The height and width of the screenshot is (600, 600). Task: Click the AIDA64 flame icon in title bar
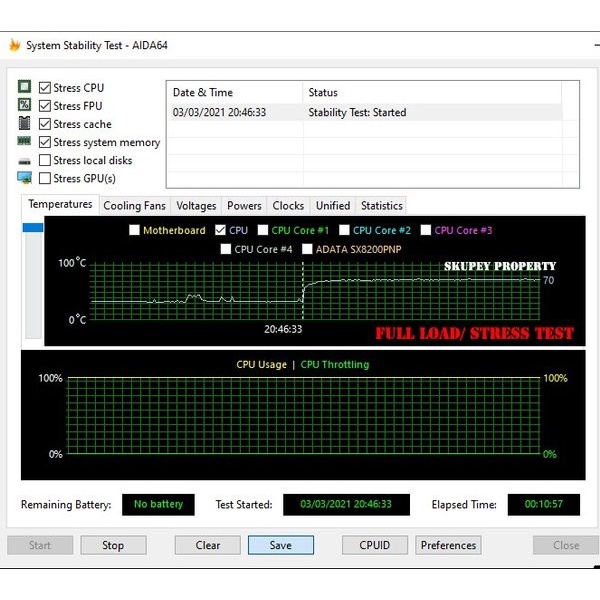[14, 45]
